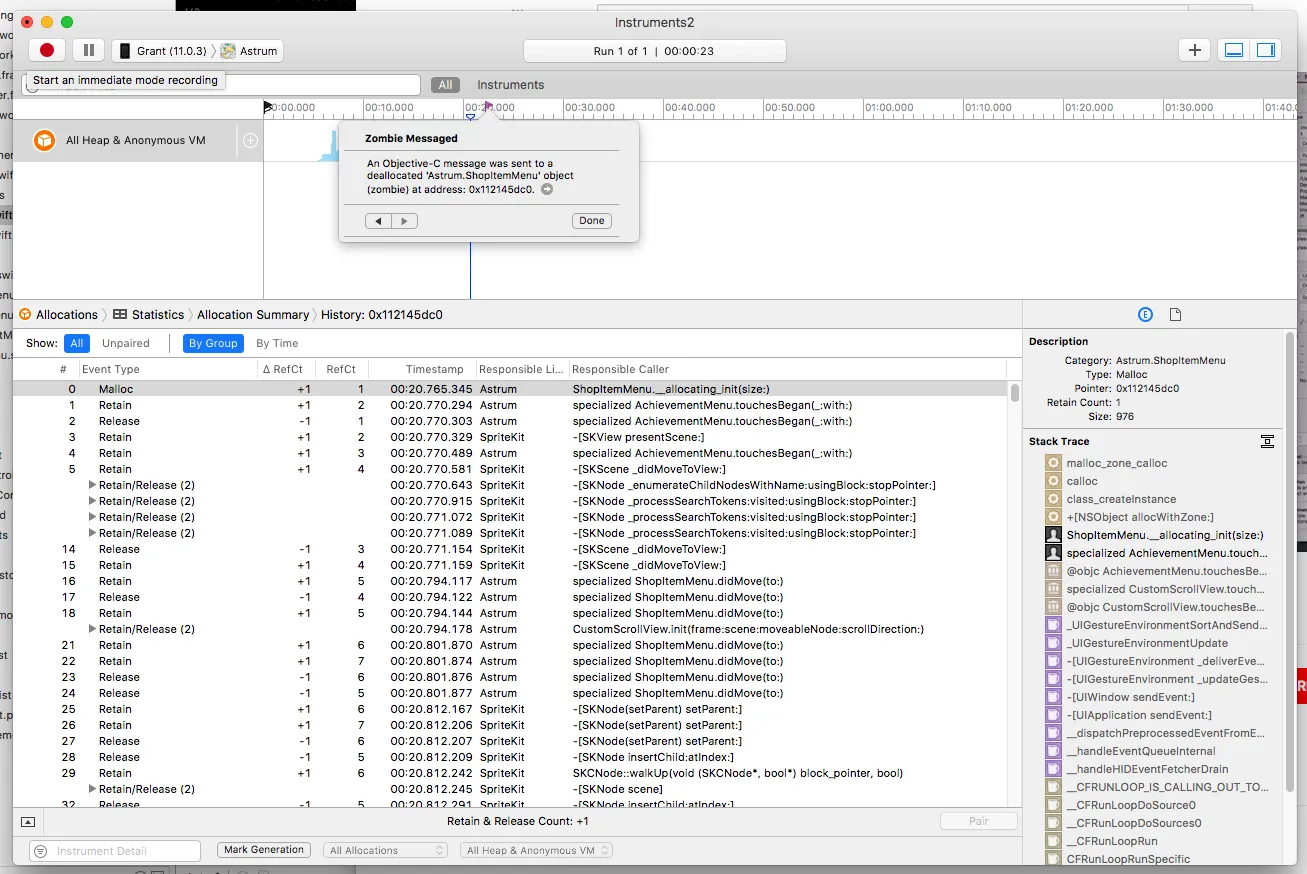Open the Extended Detail inspector tab
Viewport: 1307px width, 874px height.
point(1146,315)
